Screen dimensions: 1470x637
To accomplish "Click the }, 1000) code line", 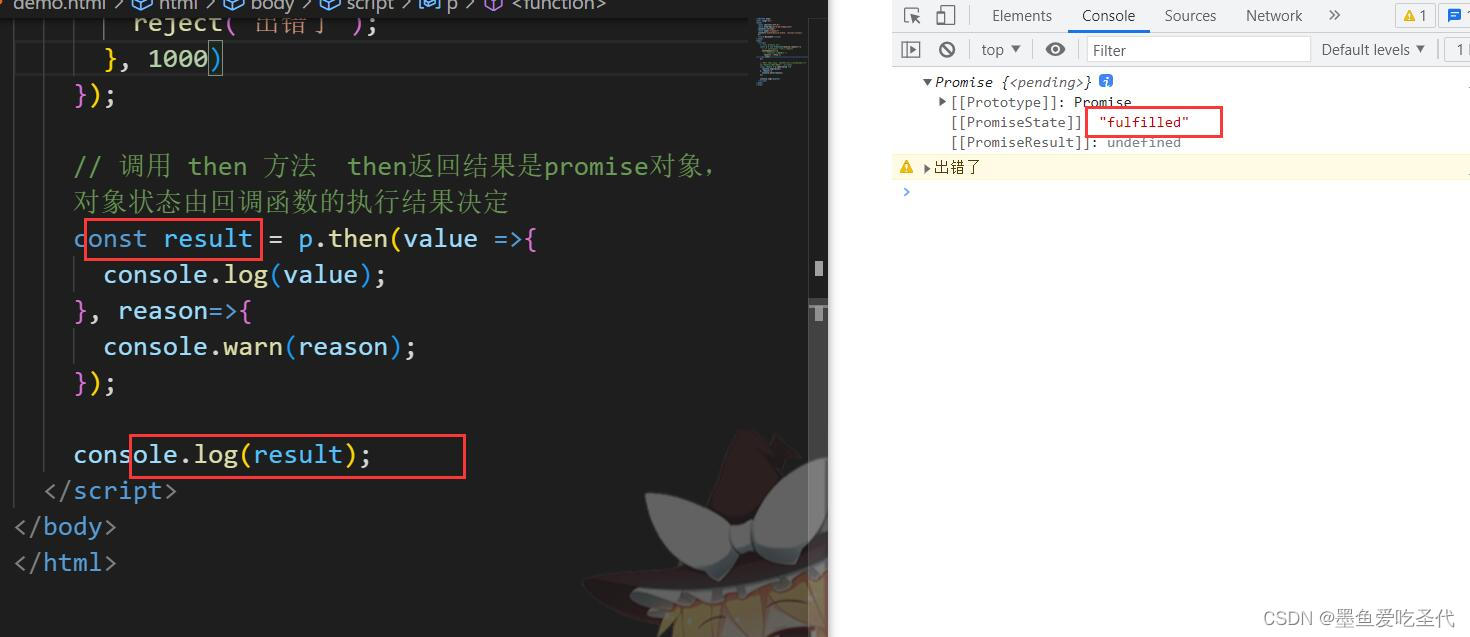I will coord(163,59).
